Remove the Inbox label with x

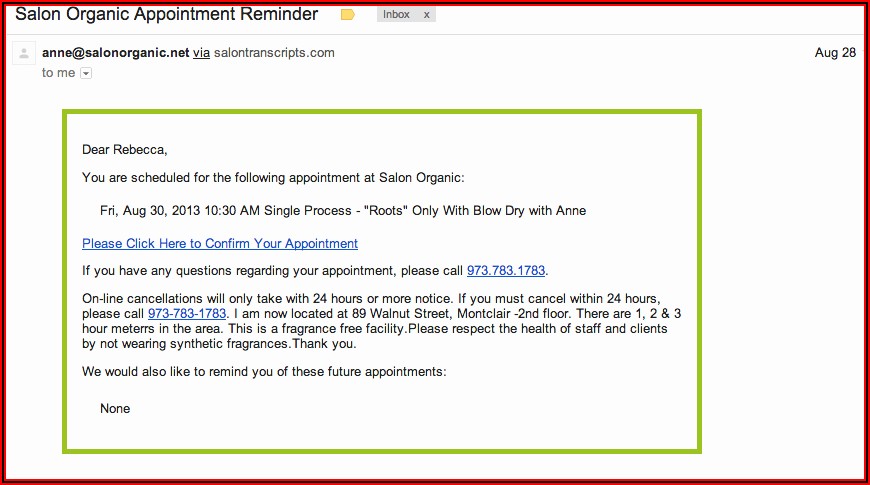[427, 15]
